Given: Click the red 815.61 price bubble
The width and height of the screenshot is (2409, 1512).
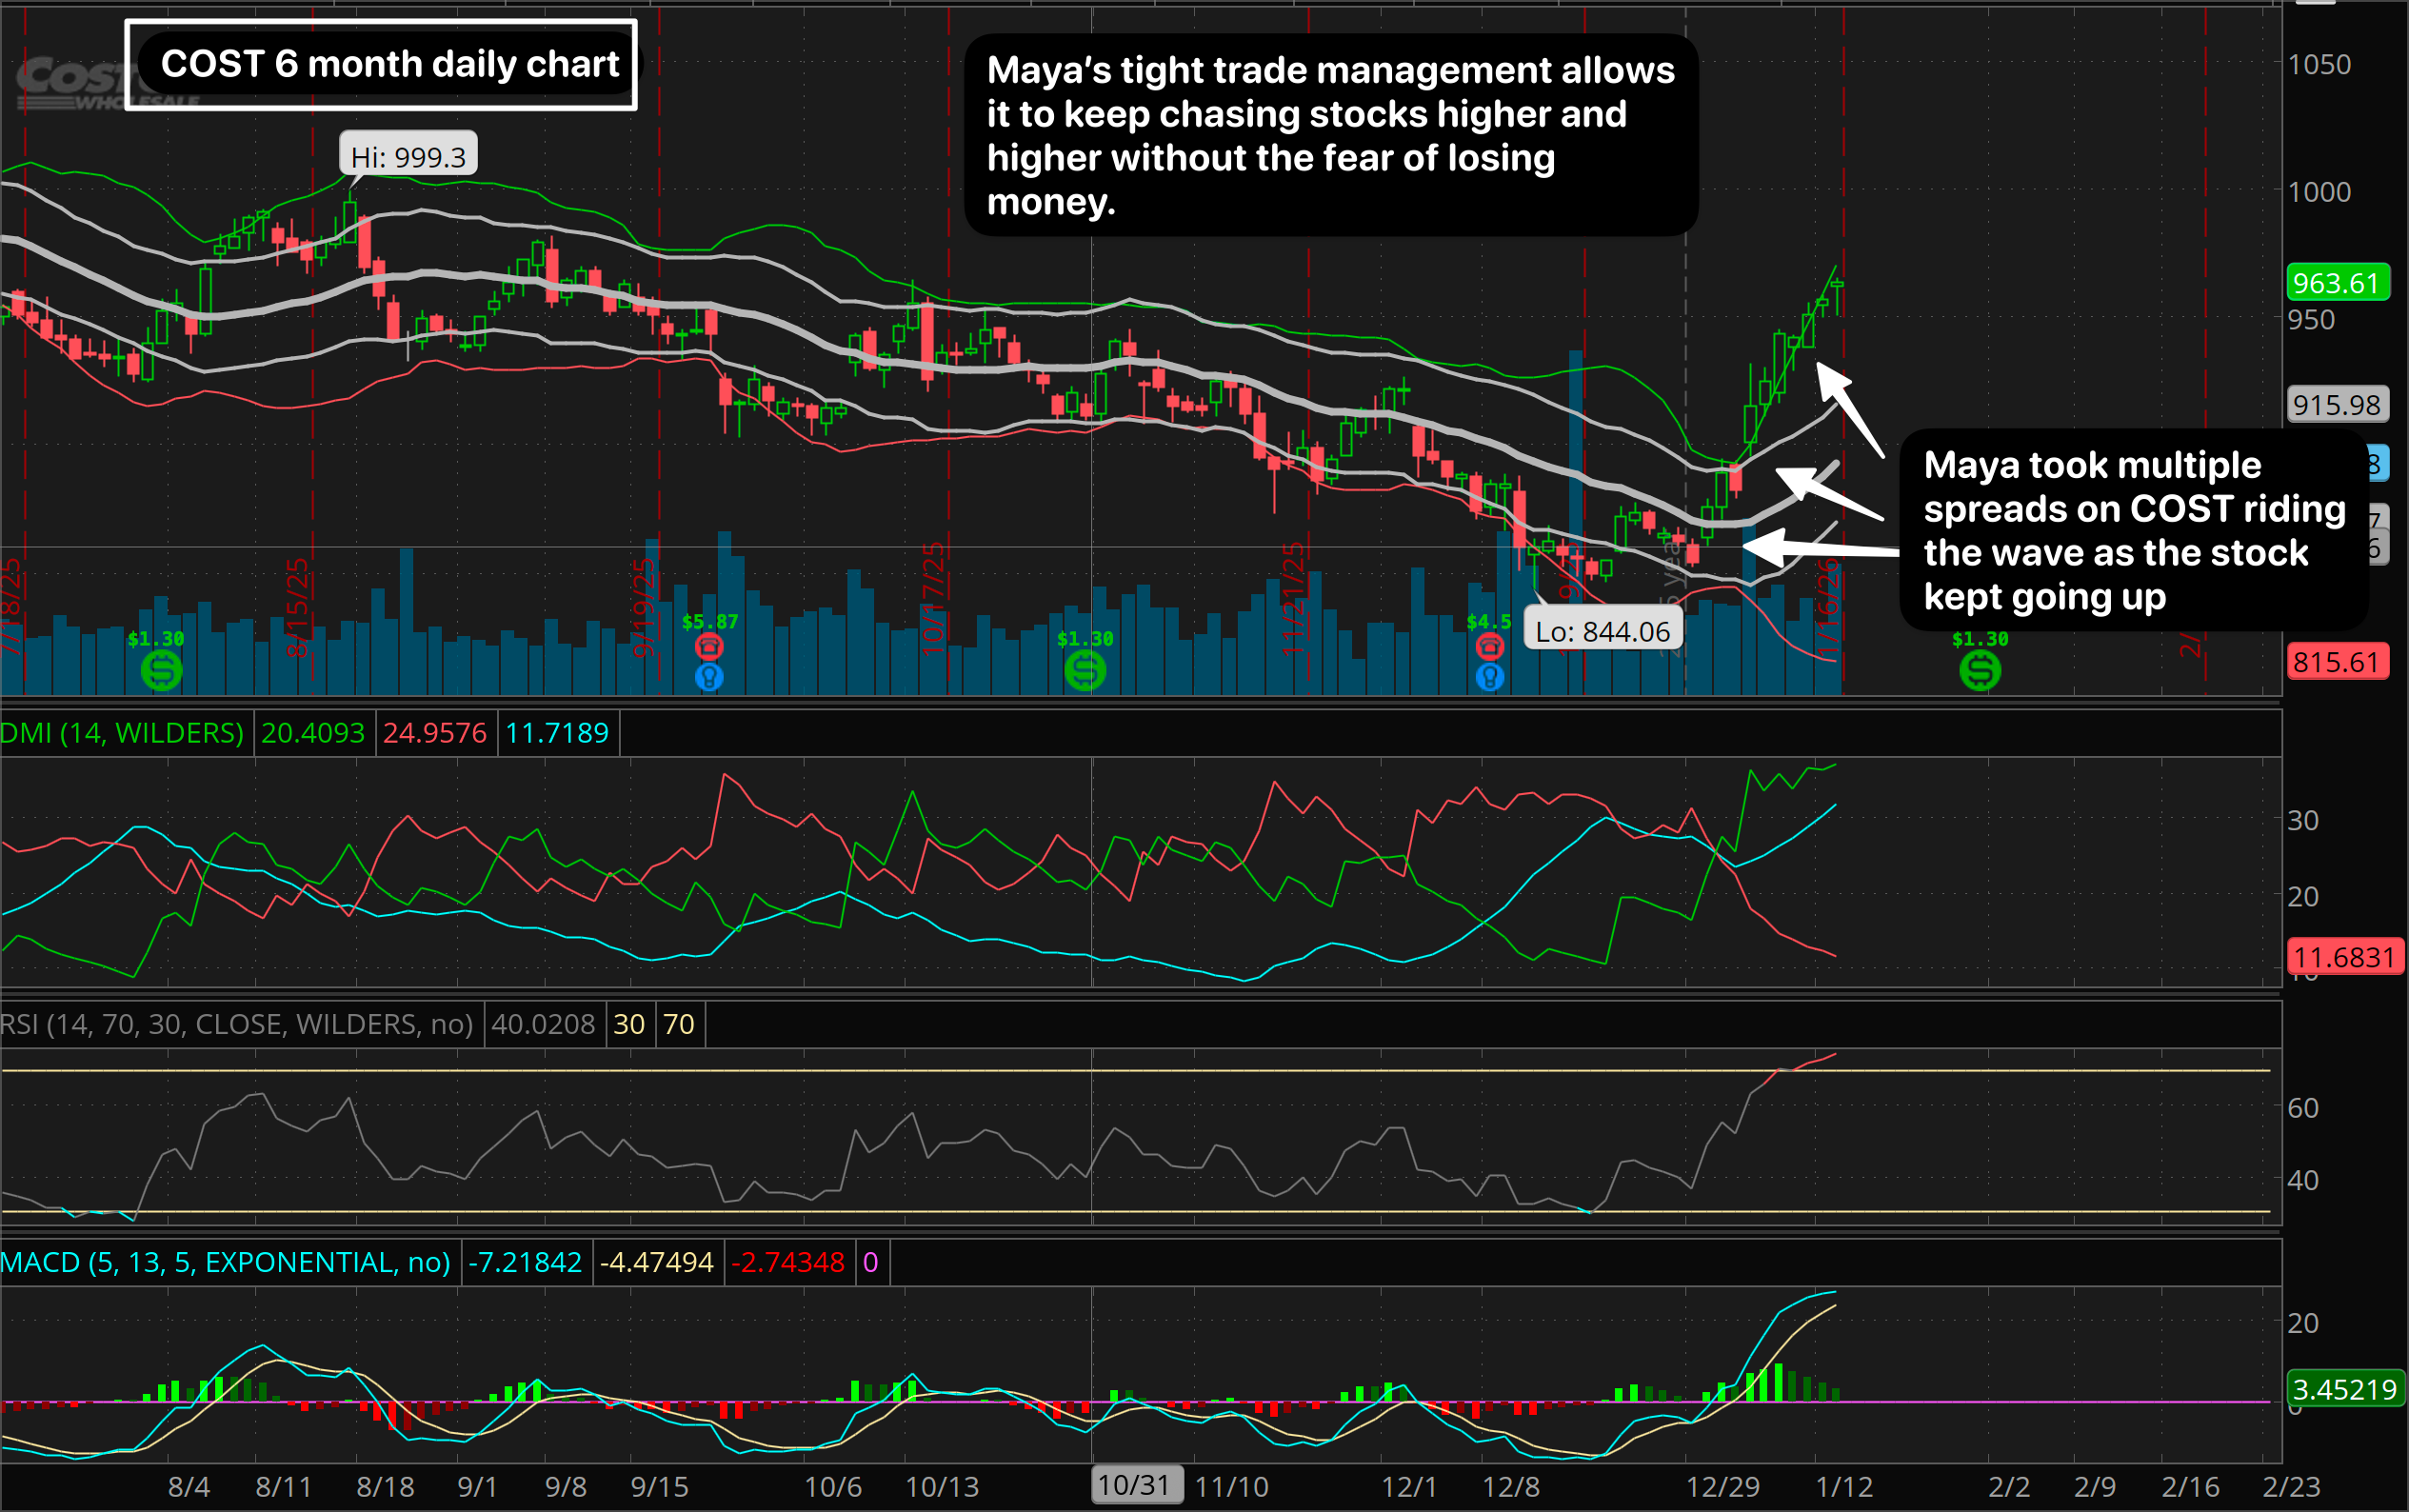Looking at the screenshot, I should [2337, 662].
